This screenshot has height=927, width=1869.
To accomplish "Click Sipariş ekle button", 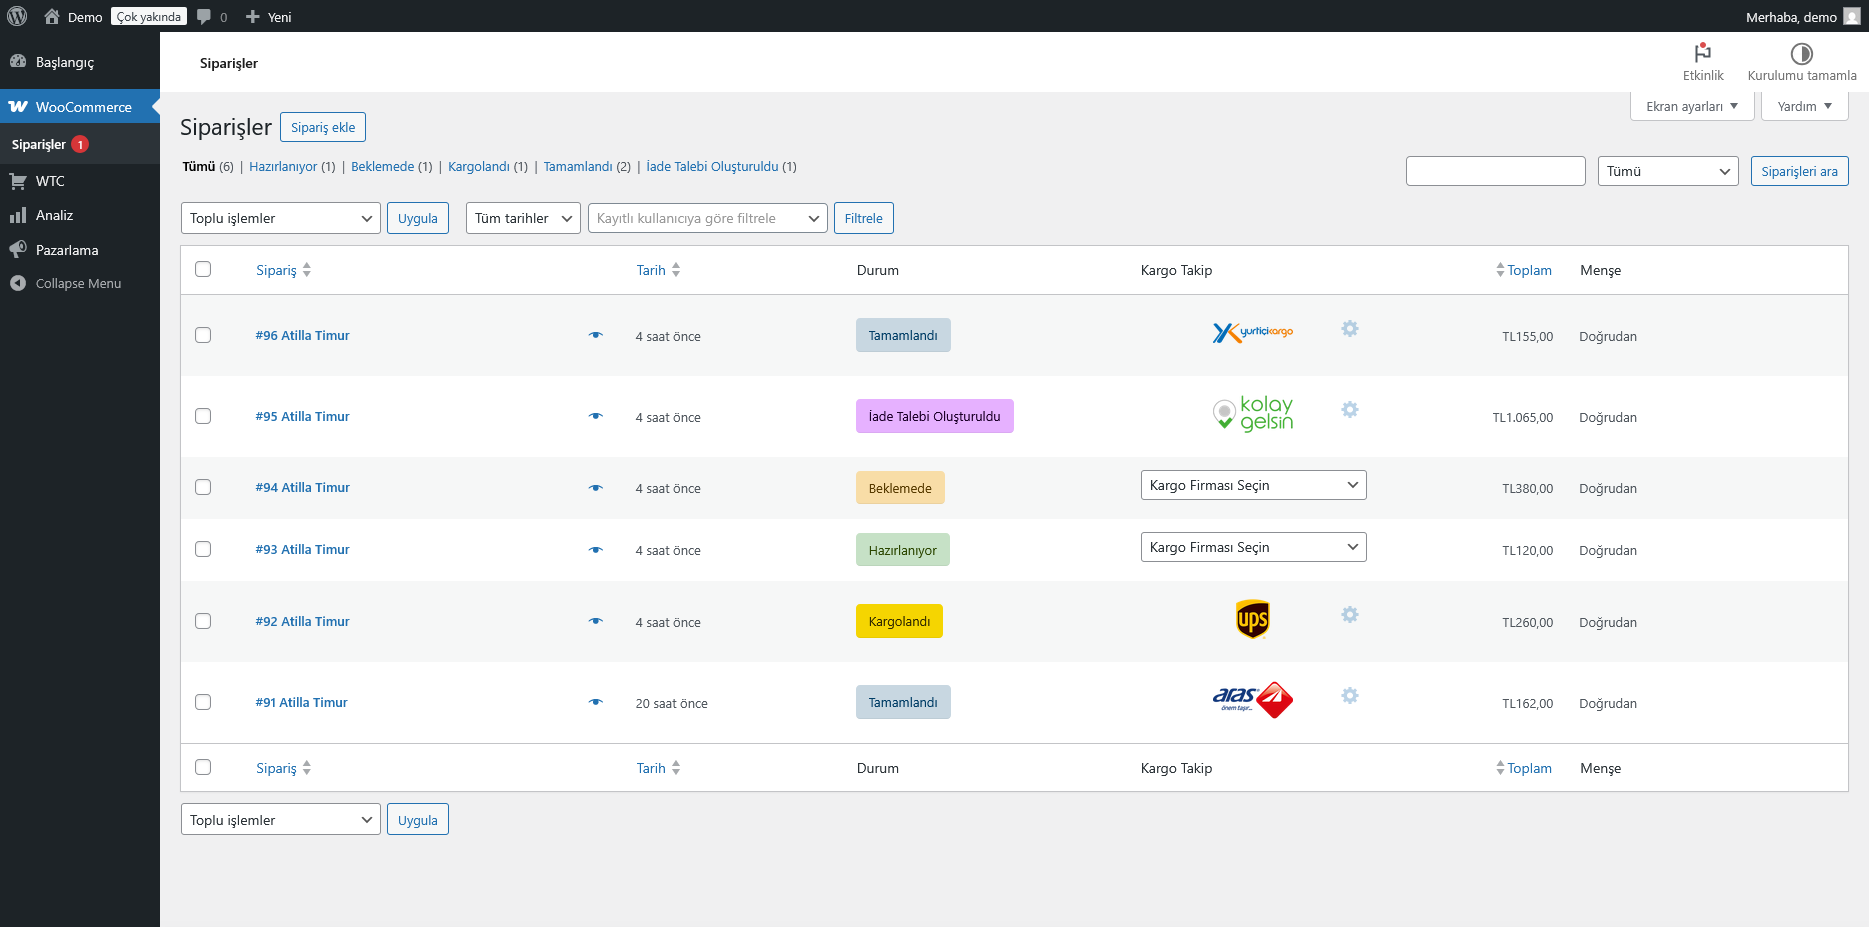I will (x=323, y=127).
